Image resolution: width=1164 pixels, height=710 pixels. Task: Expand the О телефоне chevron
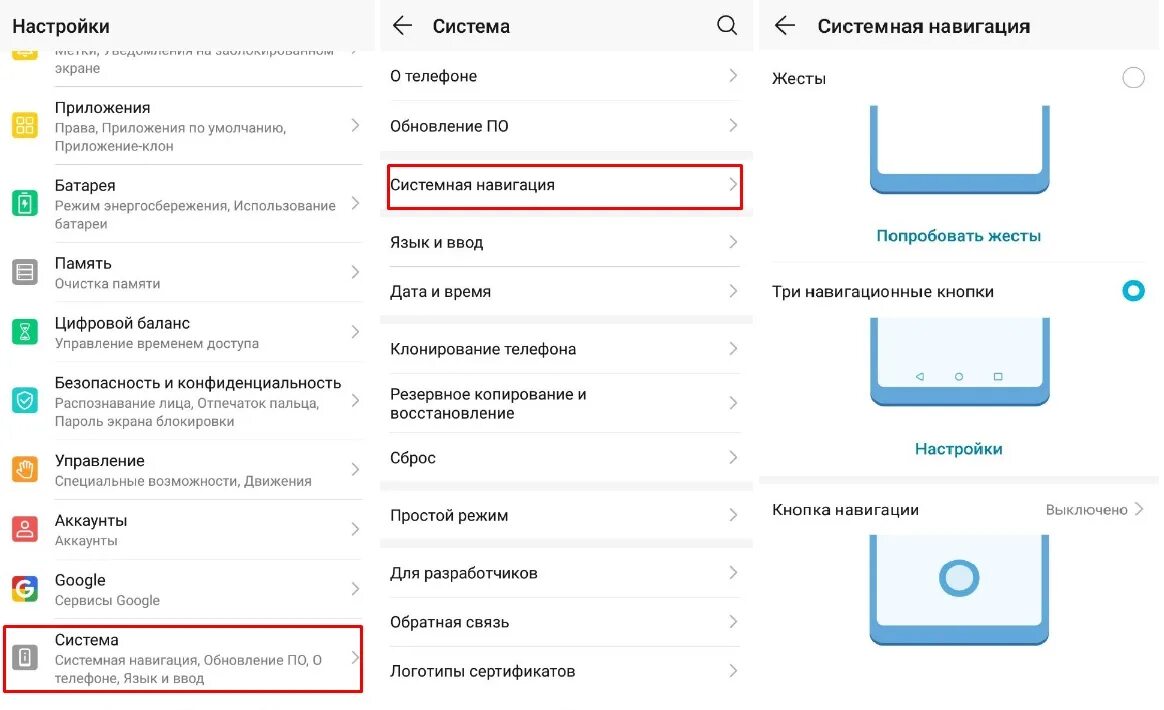tap(733, 76)
